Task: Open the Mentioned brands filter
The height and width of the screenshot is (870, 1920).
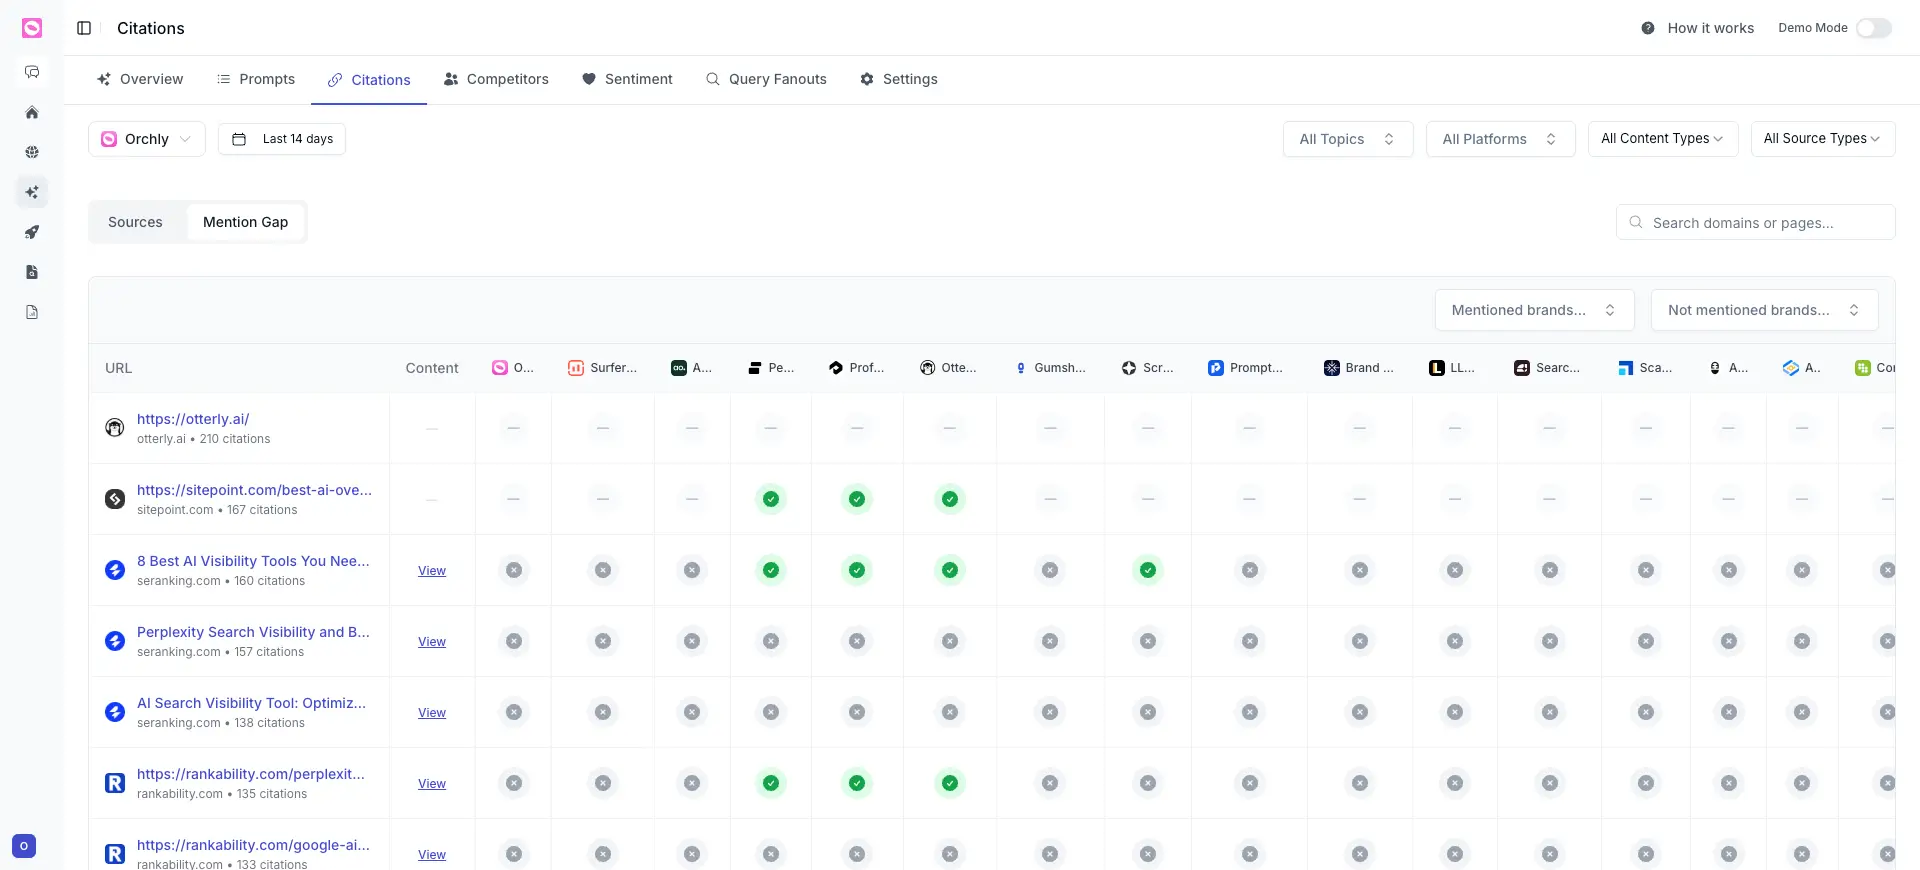Action: pyautogui.click(x=1535, y=310)
